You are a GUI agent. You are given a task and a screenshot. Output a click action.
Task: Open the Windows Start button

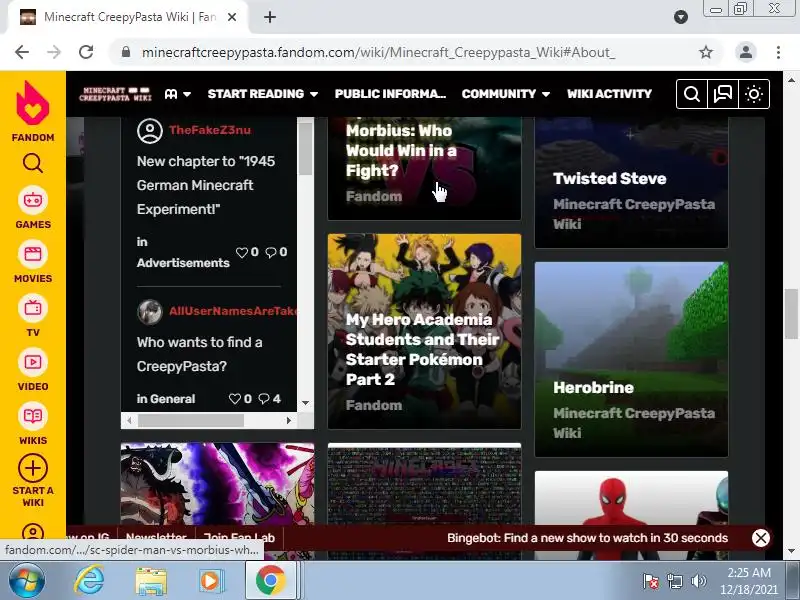[x=26, y=581]
